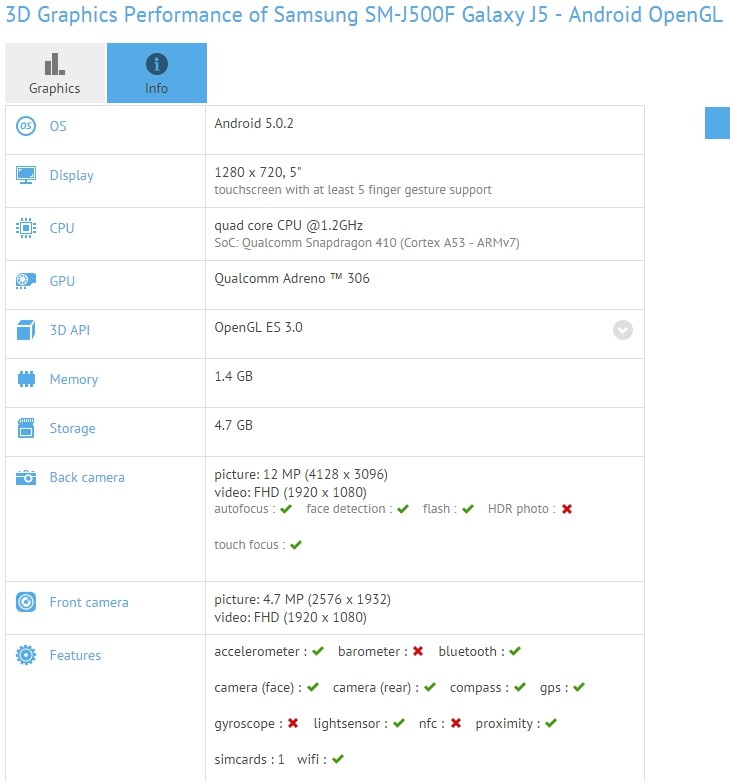Click the Storage SD card icon

(x=26, y=428)
